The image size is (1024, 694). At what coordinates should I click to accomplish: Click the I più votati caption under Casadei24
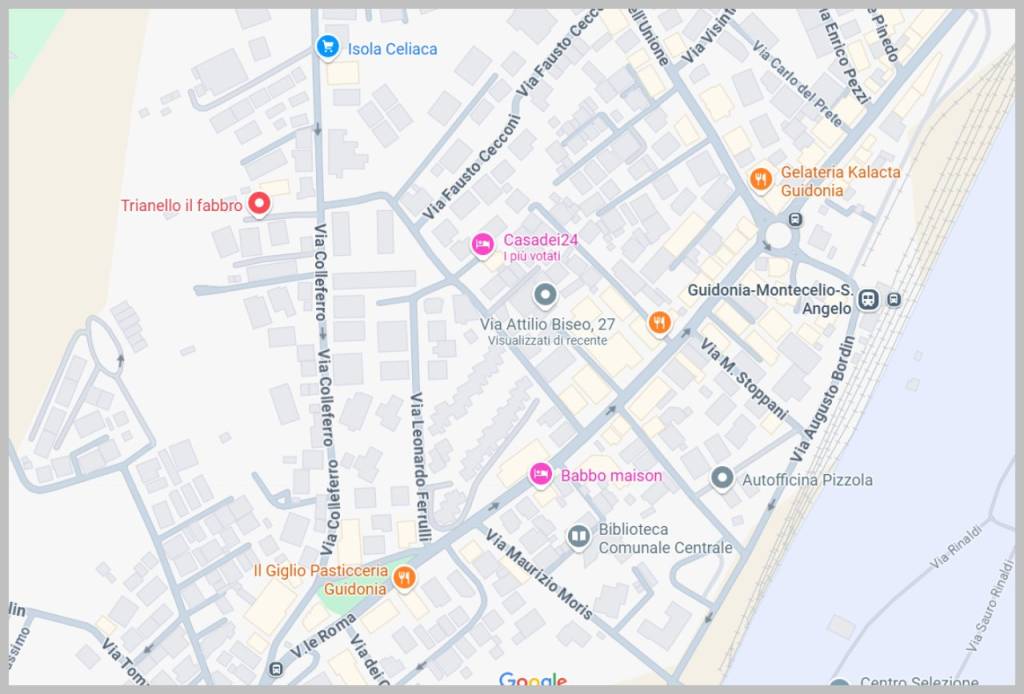point(532,256)
